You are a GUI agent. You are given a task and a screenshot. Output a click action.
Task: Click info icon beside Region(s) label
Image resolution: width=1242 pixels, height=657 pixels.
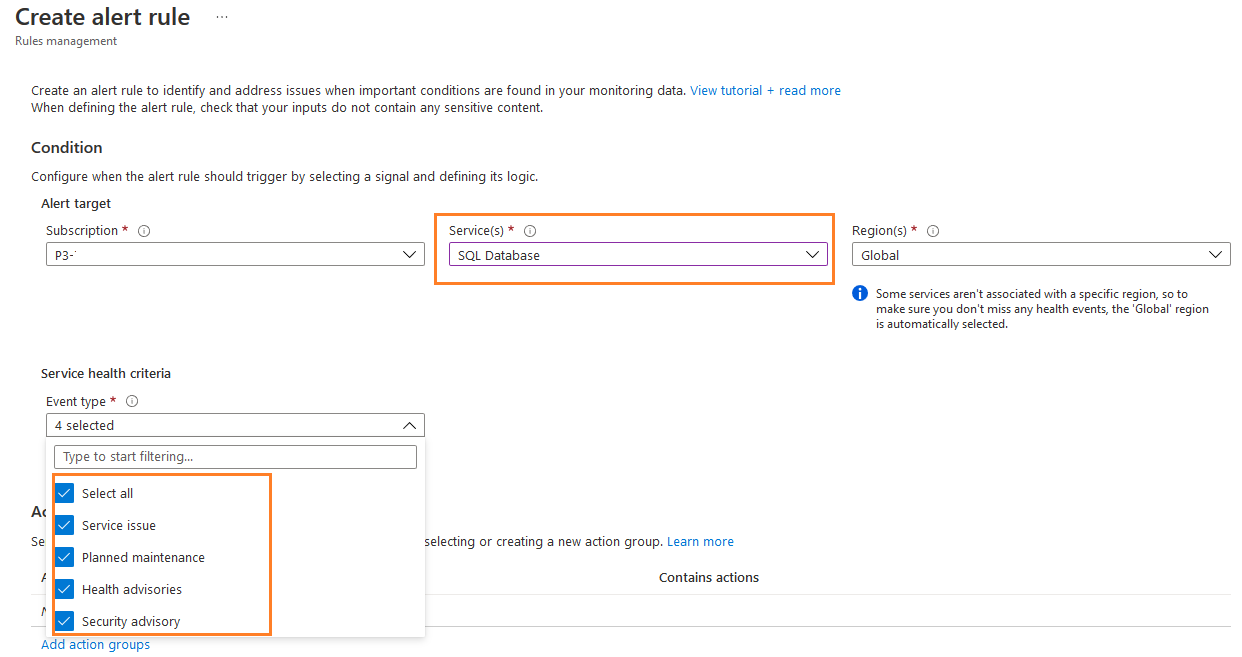tap(933, 231)
